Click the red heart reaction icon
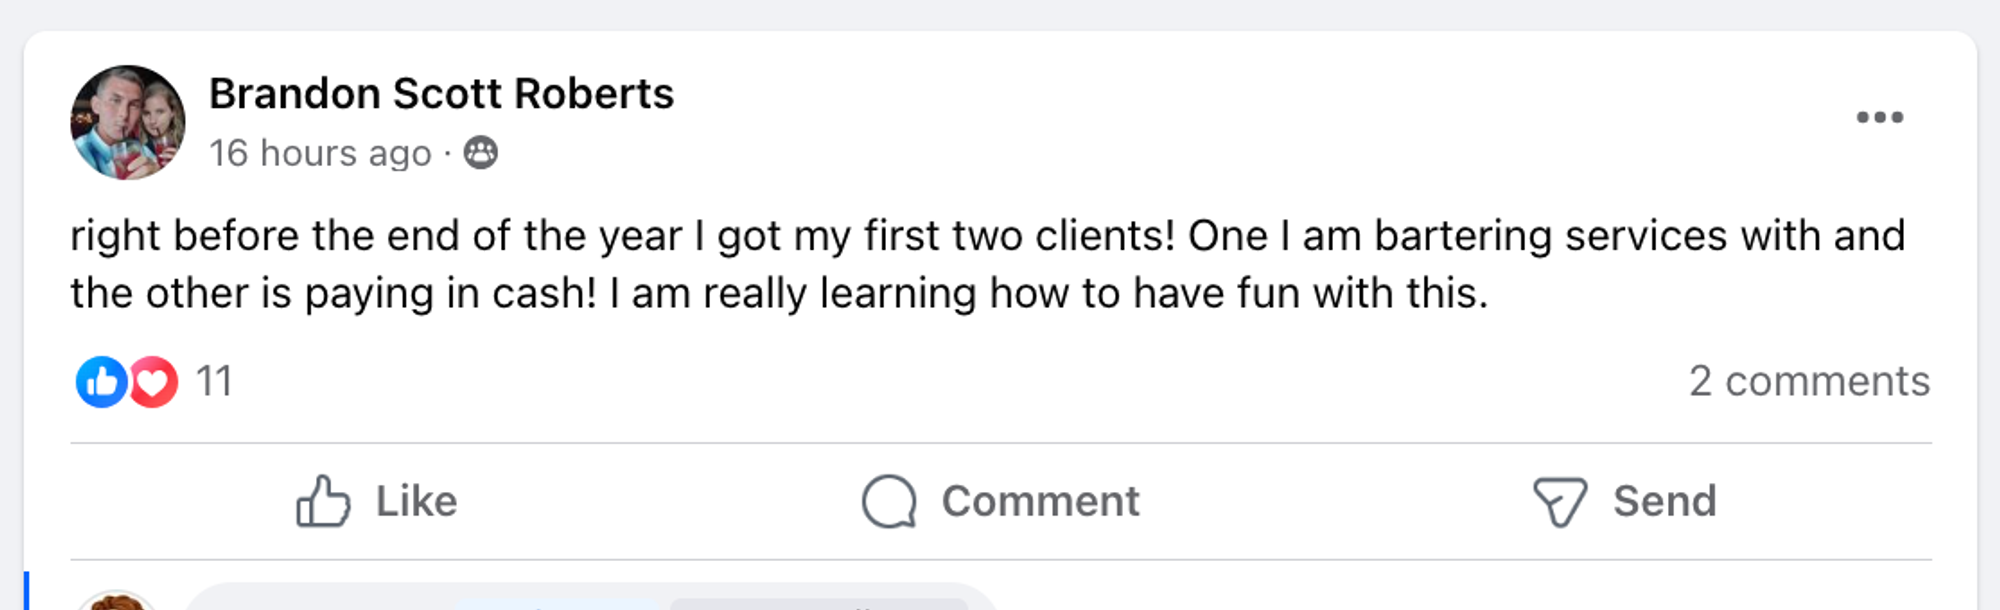Viewport: 2000px width, 610px height. [x=154, y=381]
